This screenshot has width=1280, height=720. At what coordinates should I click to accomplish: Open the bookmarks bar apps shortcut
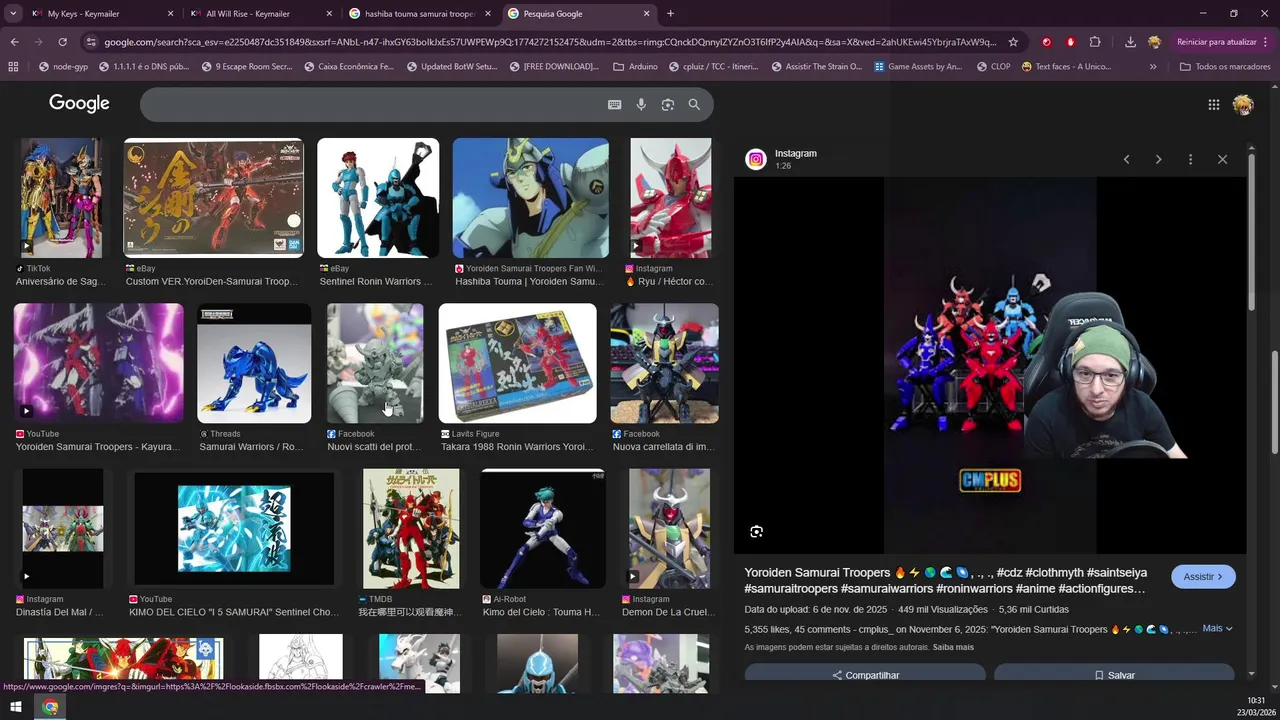[x=13, y=66]
